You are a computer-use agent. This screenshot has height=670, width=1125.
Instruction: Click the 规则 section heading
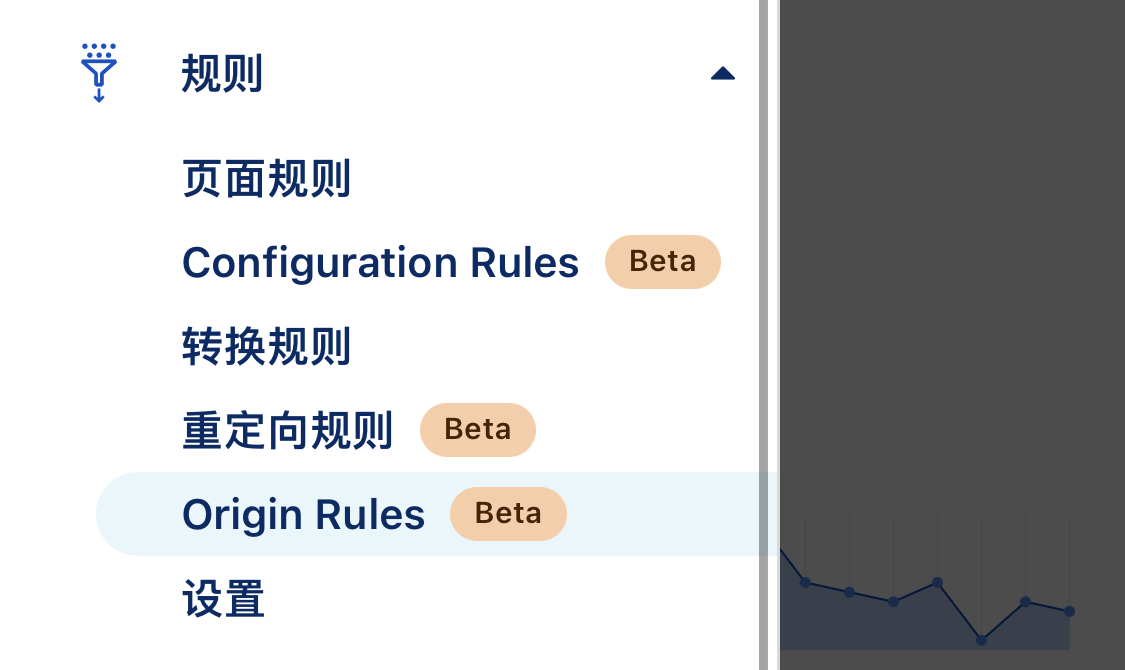(222, 74)
